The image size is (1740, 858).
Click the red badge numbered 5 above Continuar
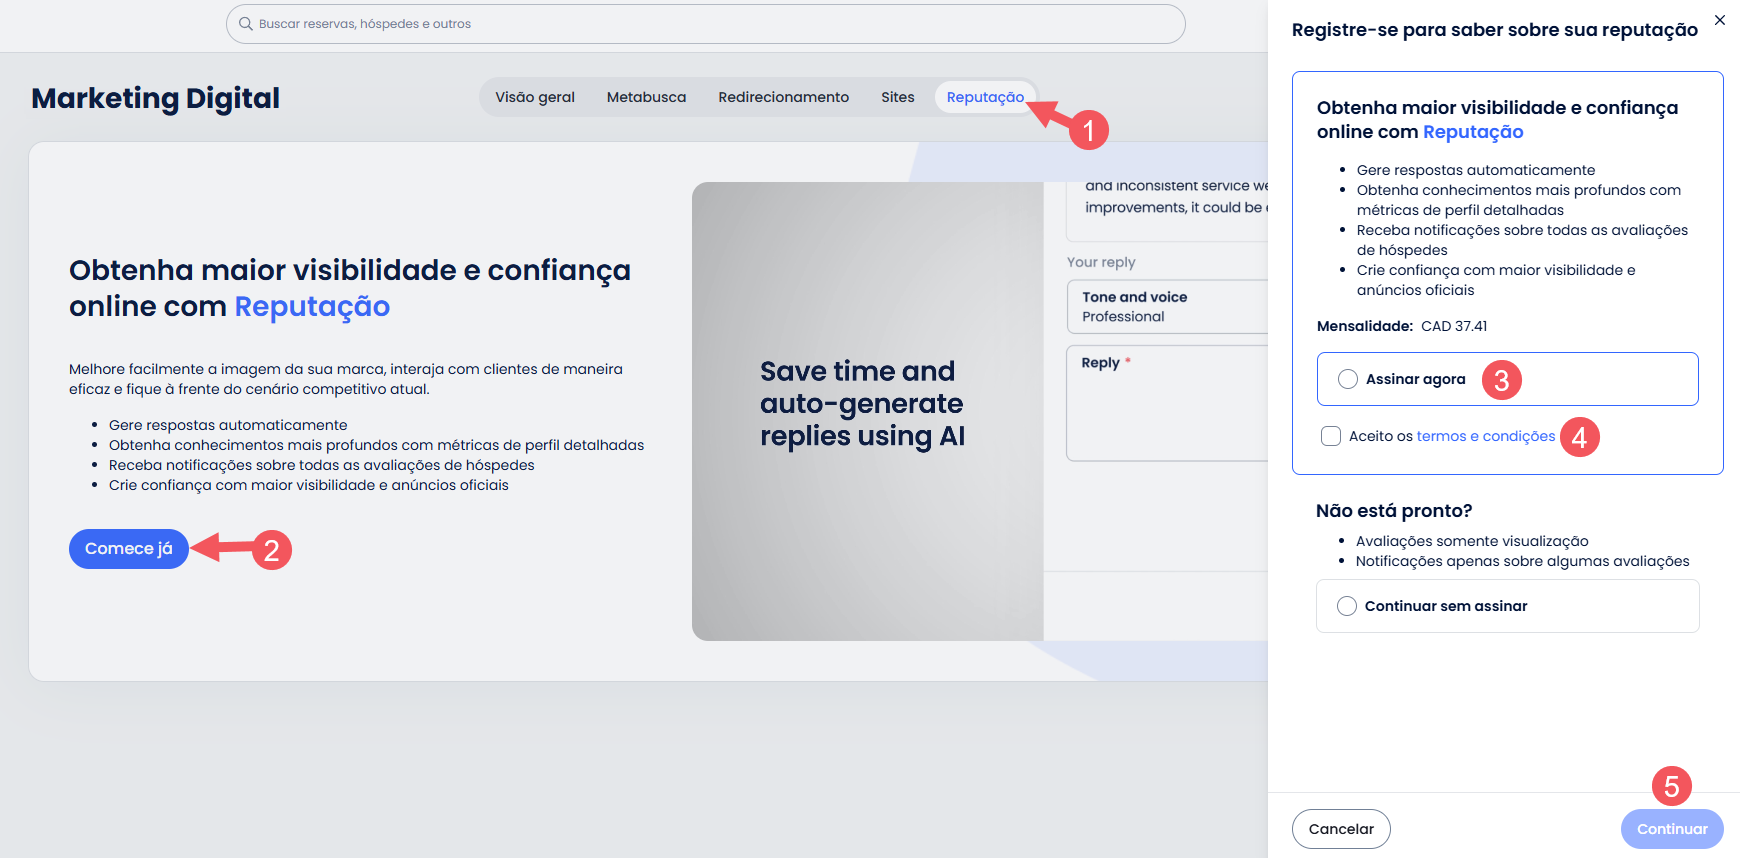click(x=1671, y=787)
